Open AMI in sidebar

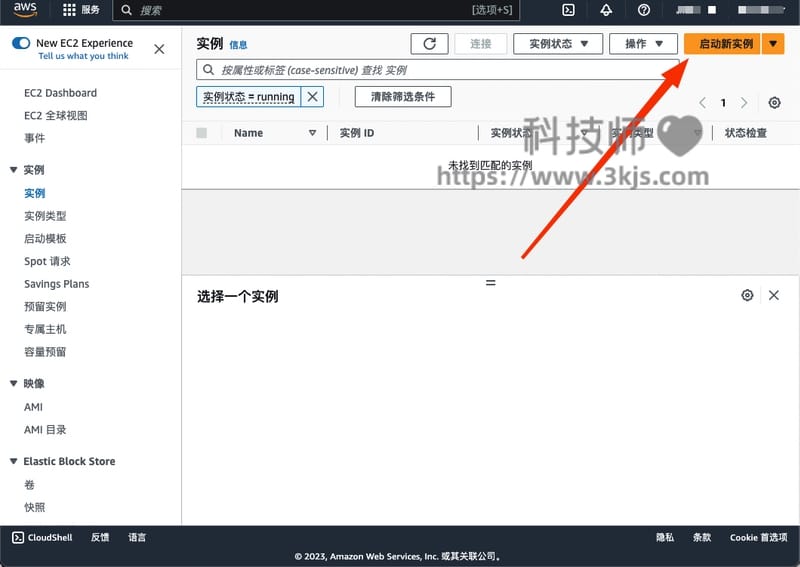click(x=33, y=407)
